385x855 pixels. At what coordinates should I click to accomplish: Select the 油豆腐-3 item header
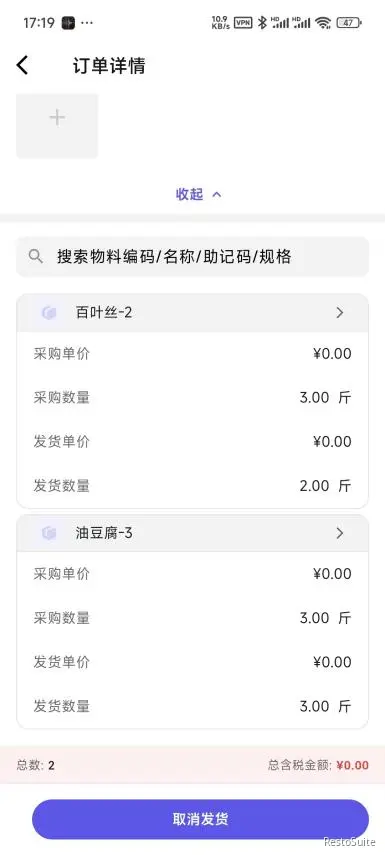[192, 533]
